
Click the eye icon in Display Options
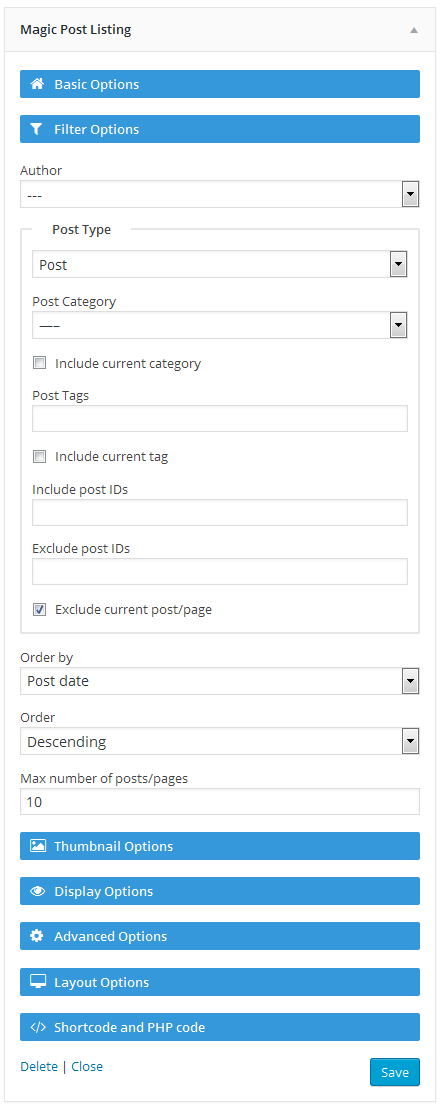(x=37, y=891)
